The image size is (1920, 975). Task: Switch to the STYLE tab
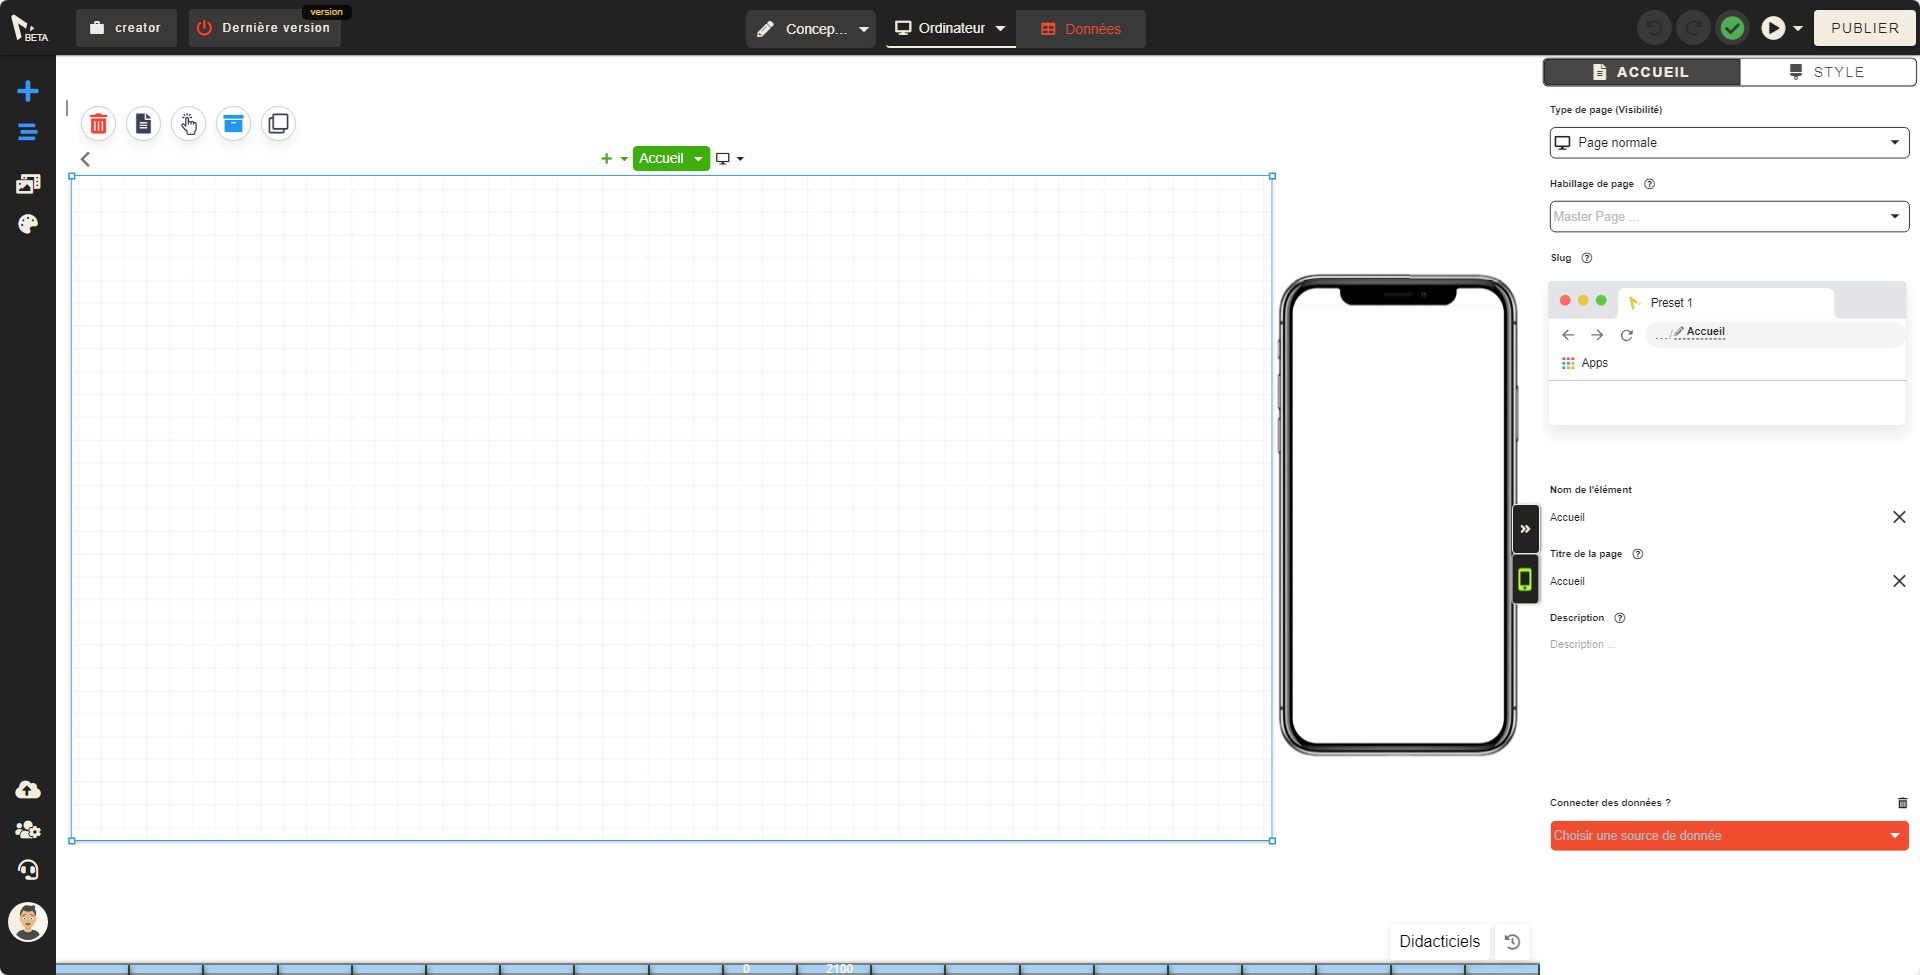pos(1827,72)
